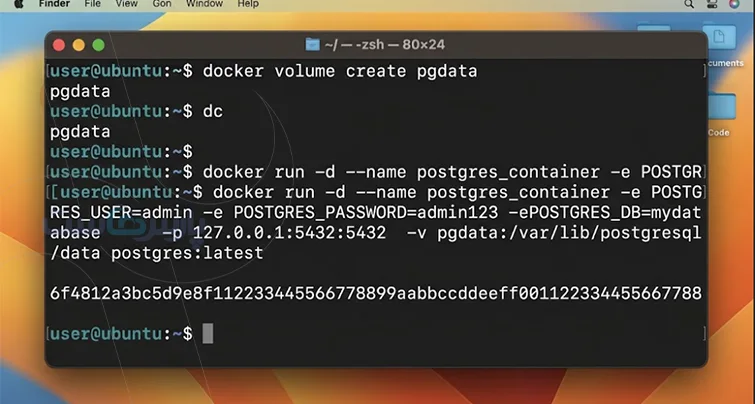Open Siri in menu bar
The width and height of the screenshot is (755, 404).
coord(734,4)
